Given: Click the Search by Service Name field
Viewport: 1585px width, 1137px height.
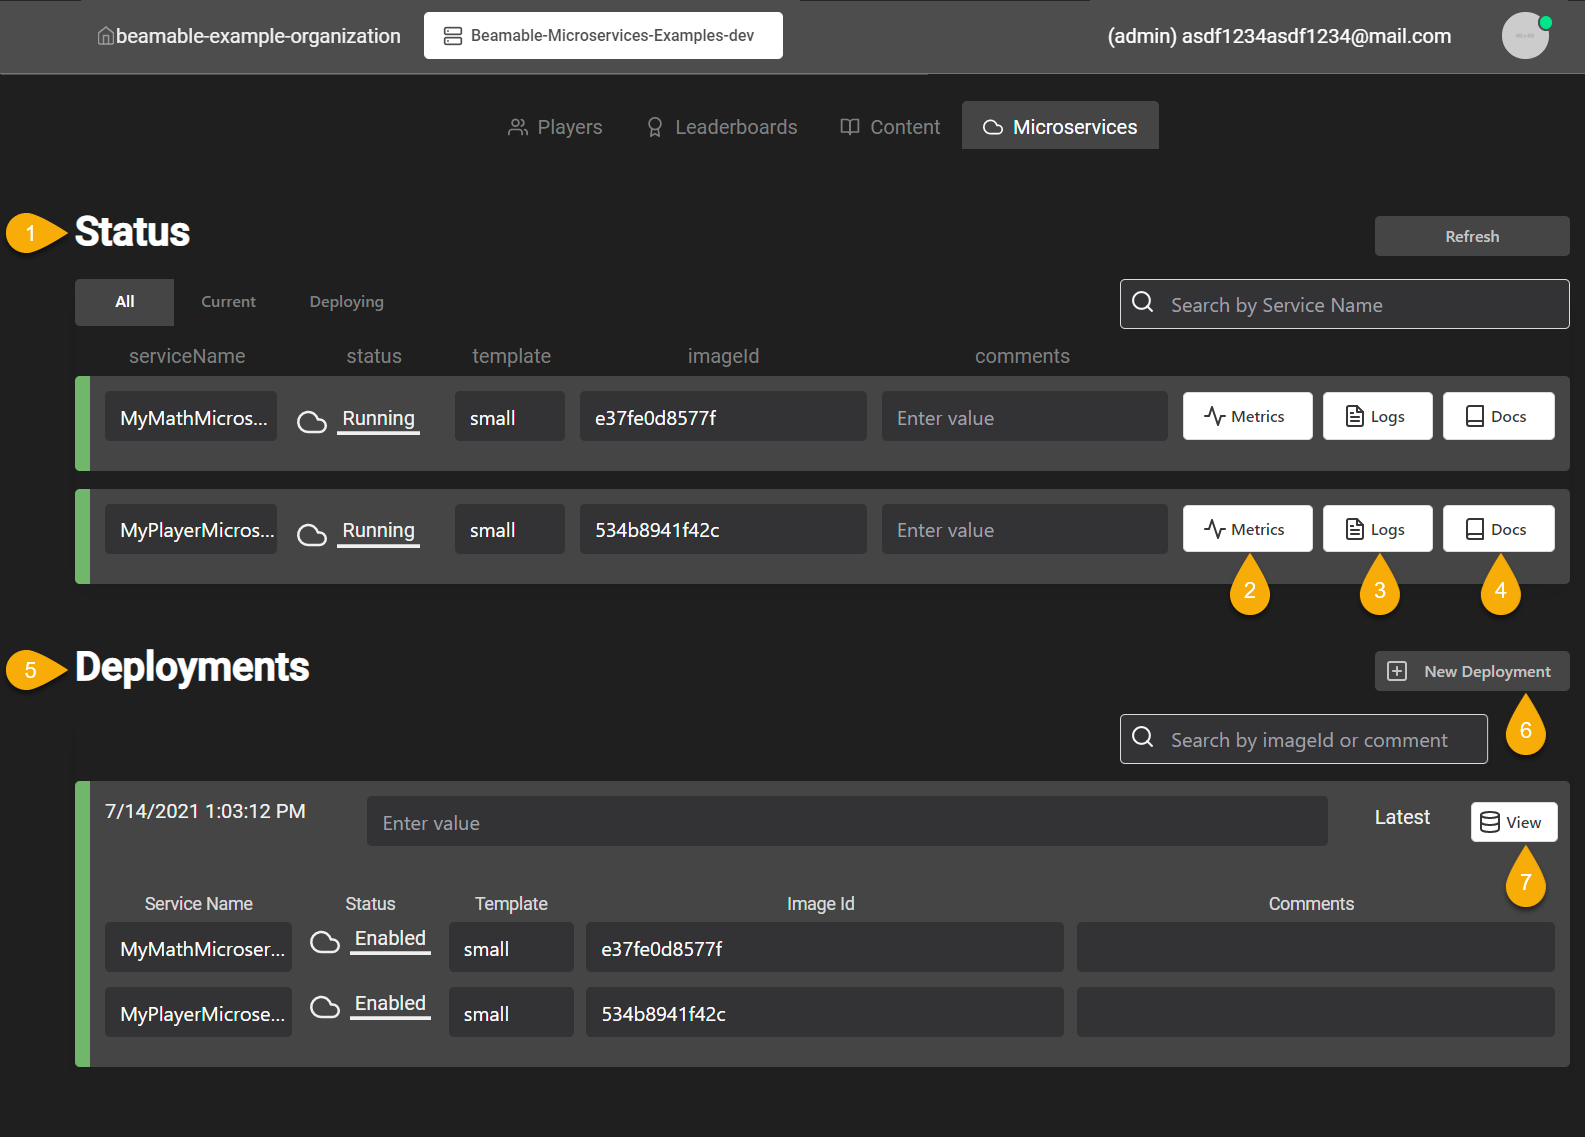Looking at the screenshot, I should point(1344,304).
